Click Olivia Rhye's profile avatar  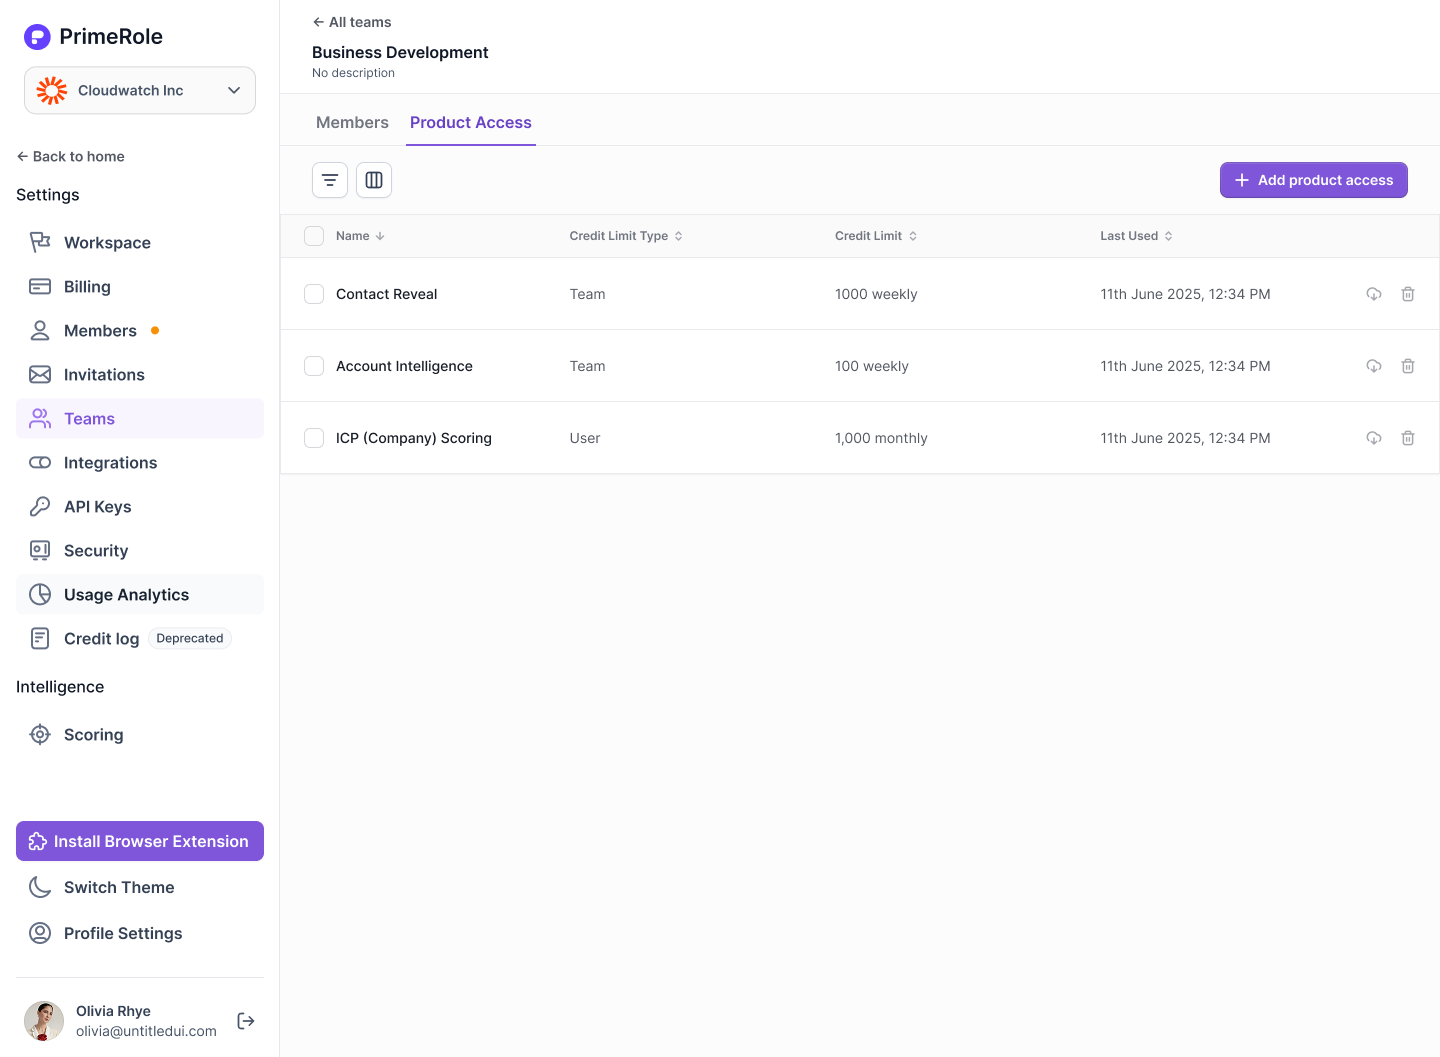point(44,1021)
